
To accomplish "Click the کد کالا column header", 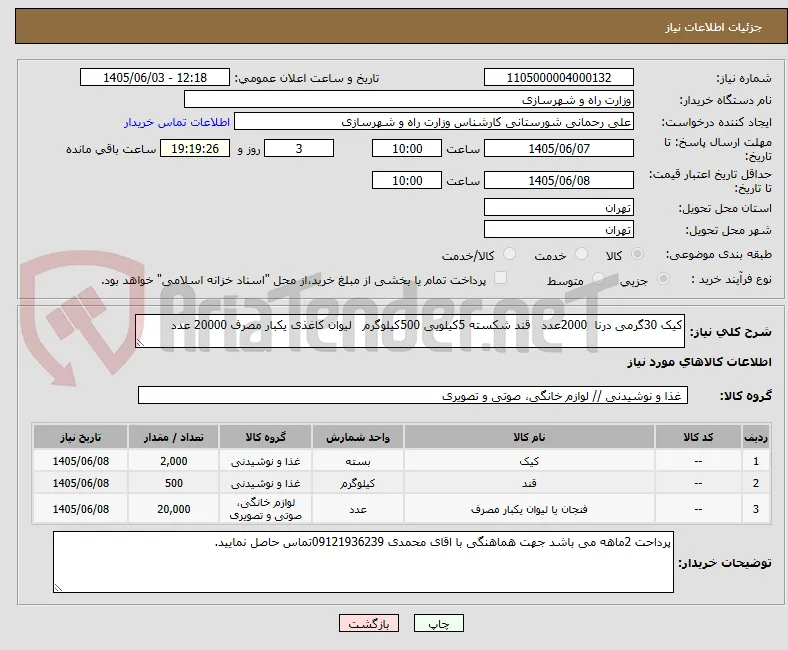I will click(698, 437).
